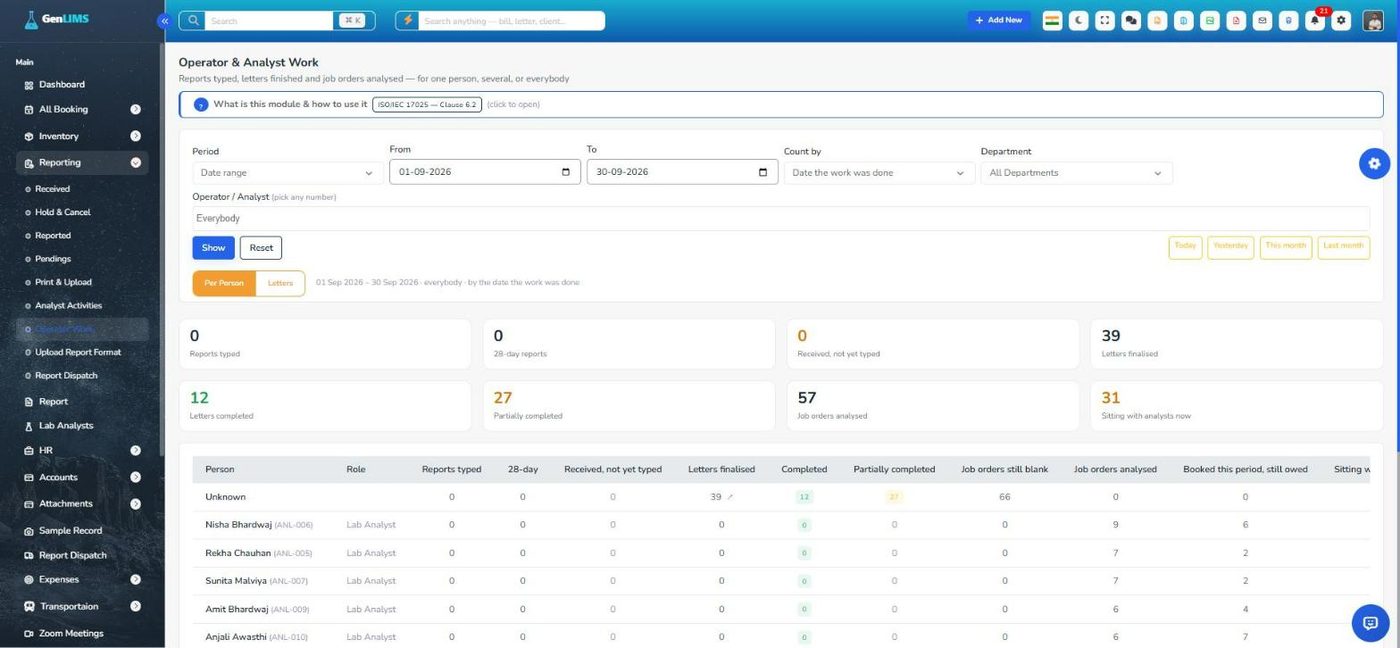Focus the main Search box
Viewport: 1400px width, 648px height.
pyautogui.click(x=270, y=20)
